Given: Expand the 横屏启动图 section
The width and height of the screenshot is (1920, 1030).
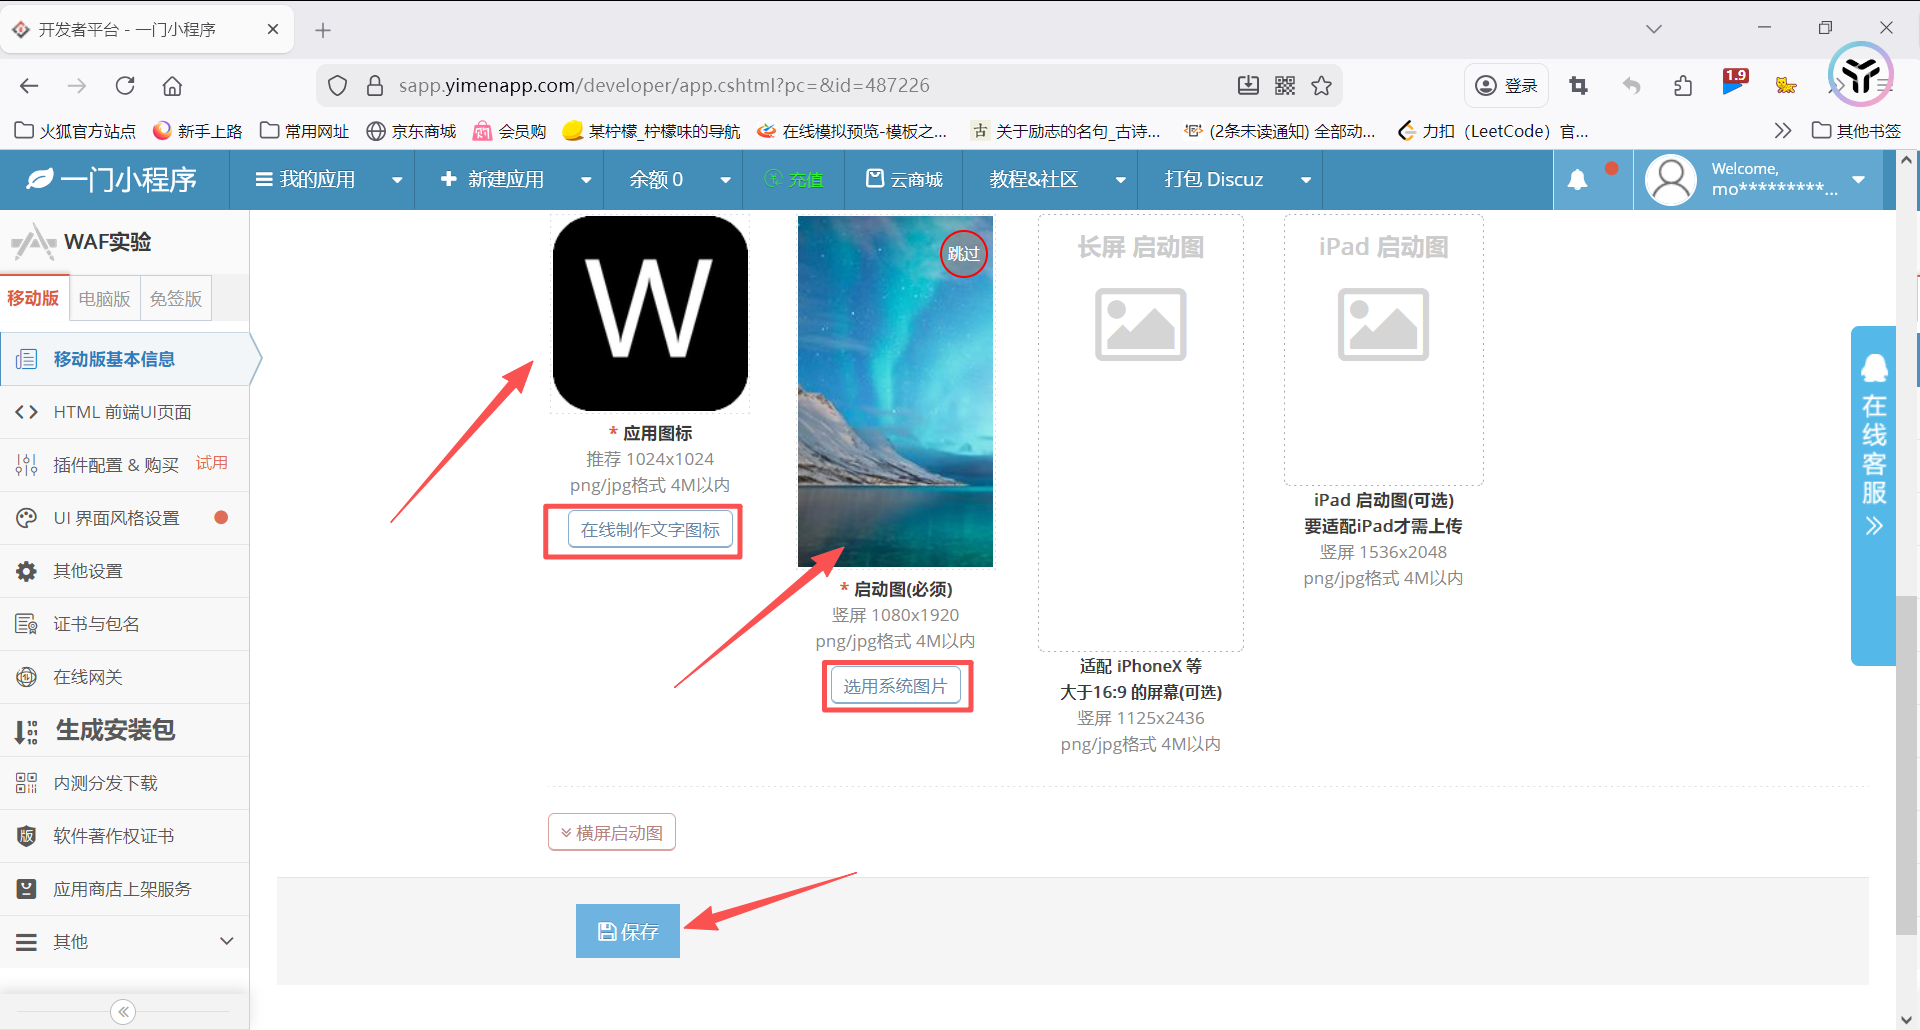Looking at the screenshot, I should (x=612, y=833).
